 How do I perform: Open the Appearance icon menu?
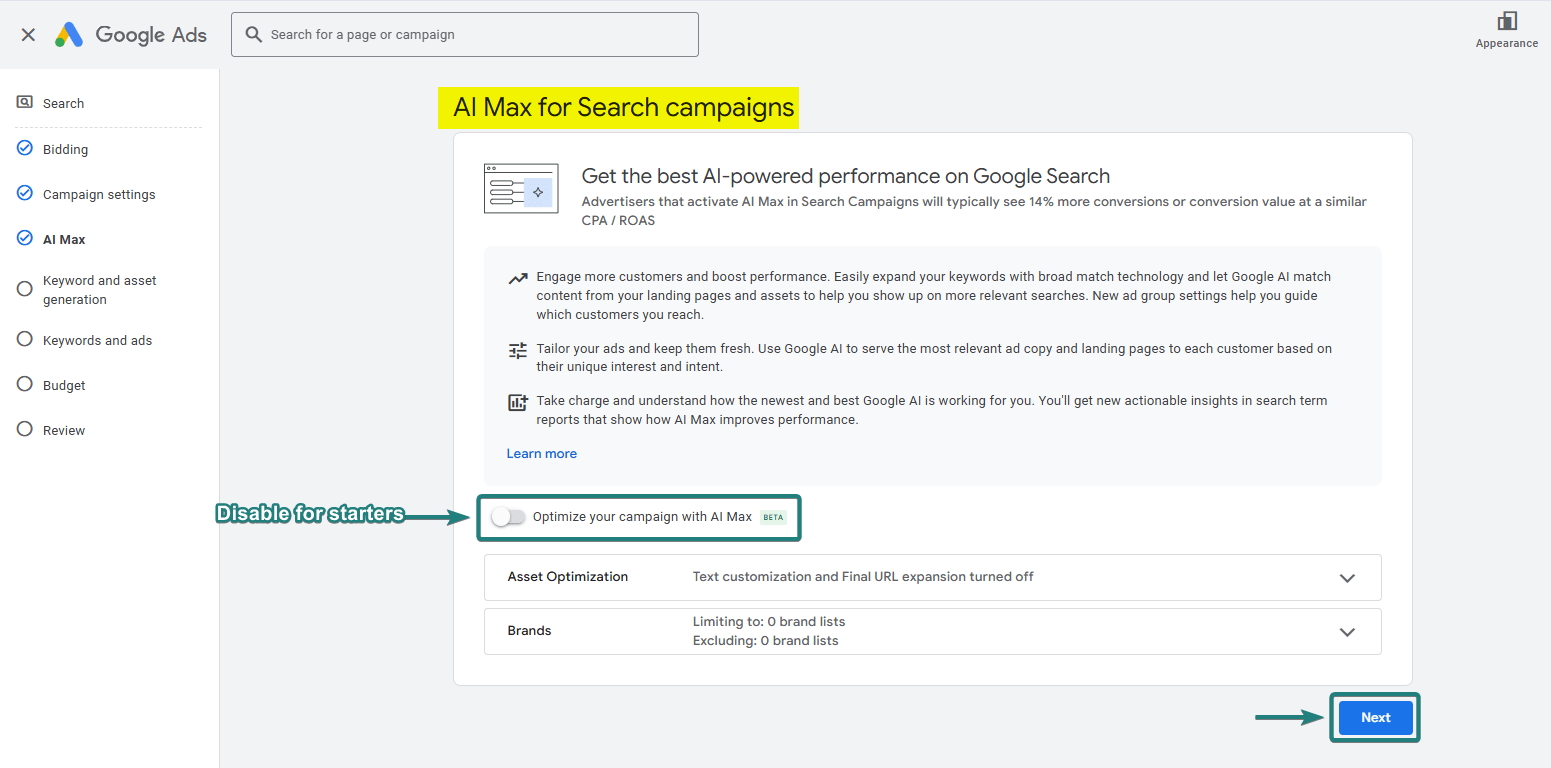pos(1506,21)
